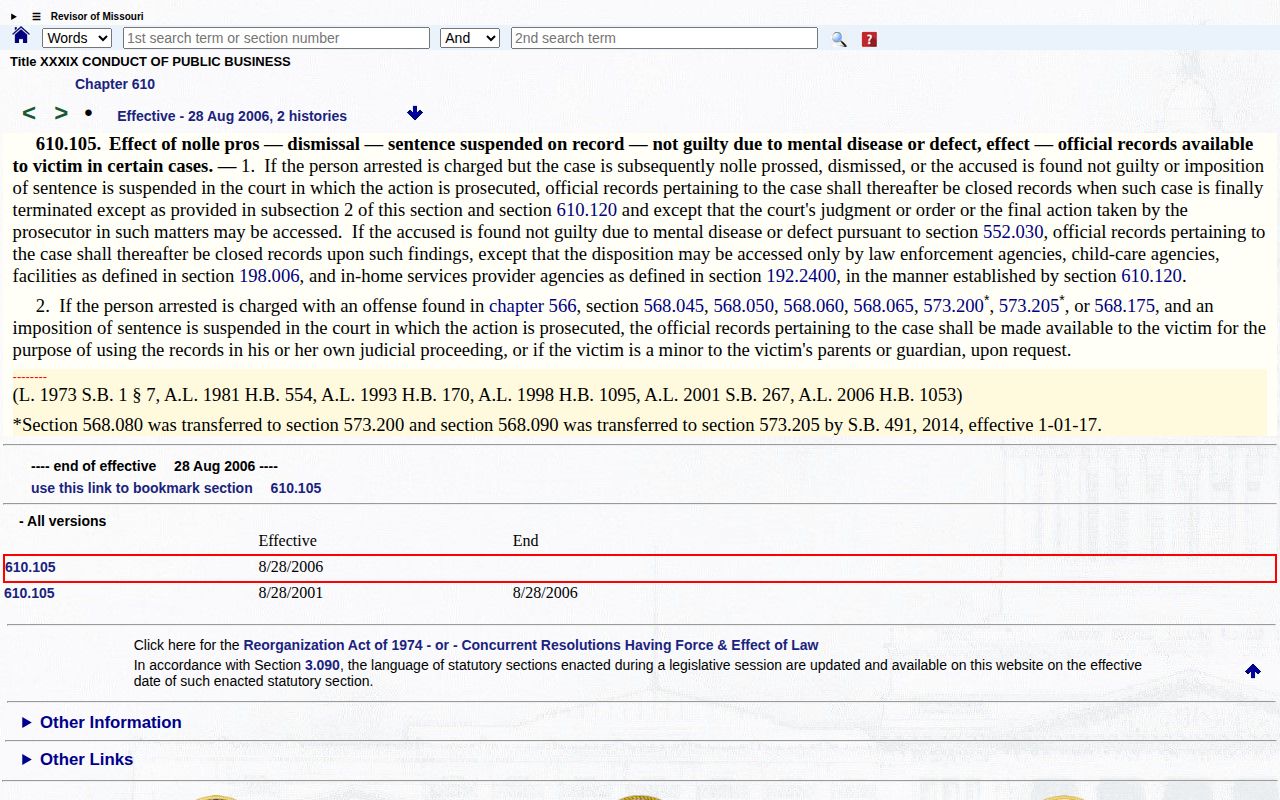Viewport: 1280px width, 800px height.
Task: Open section 573.205 link
Action: [x=1029, y=306]
